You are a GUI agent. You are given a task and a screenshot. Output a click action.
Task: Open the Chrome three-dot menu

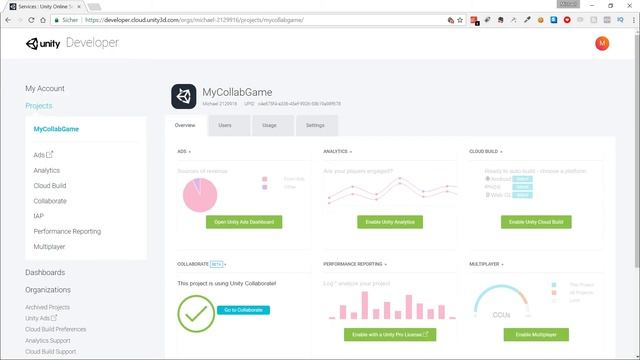pyautogui.click(x=633, y=20)
